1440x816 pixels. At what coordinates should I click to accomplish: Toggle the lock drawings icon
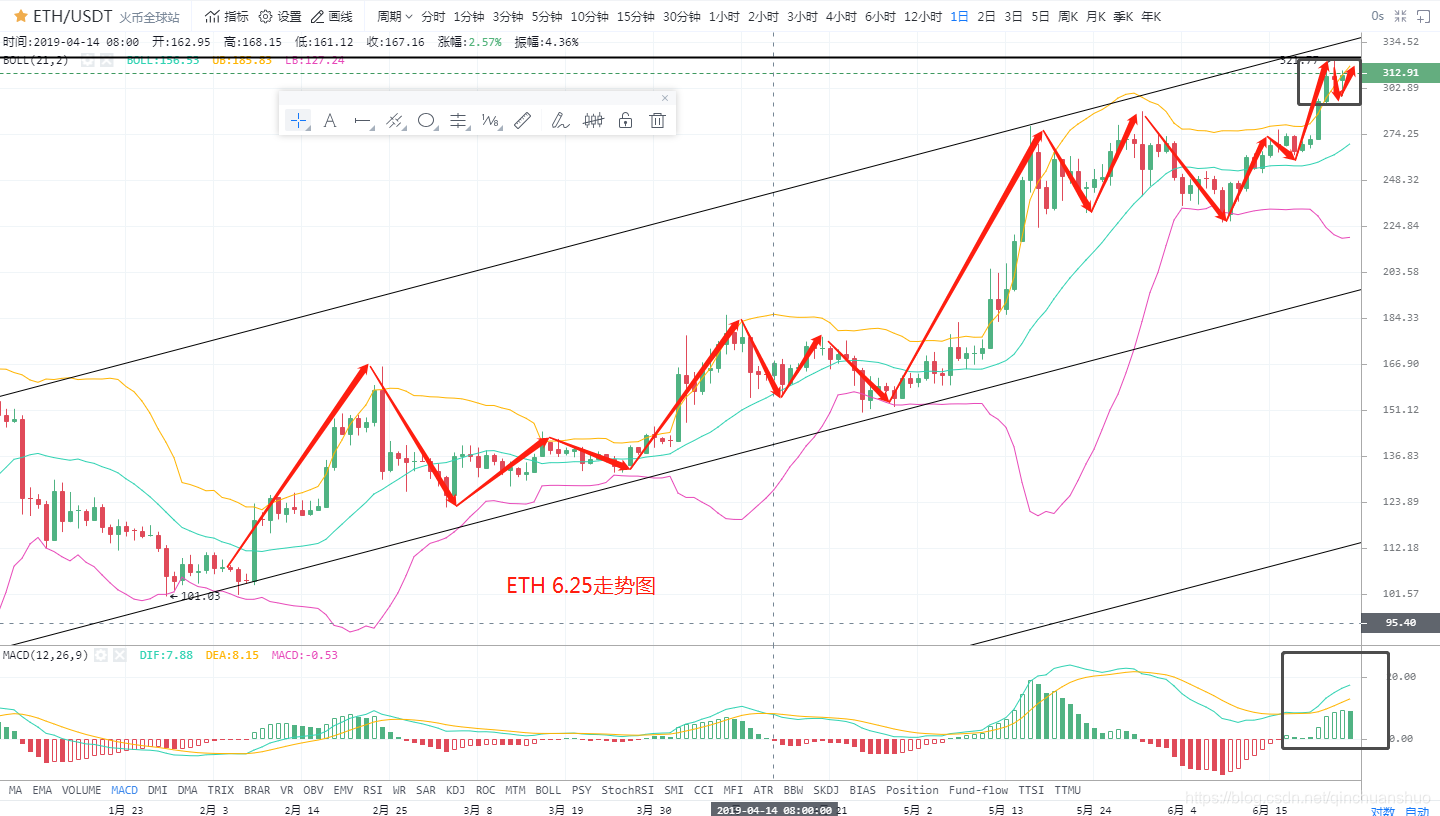625,121
